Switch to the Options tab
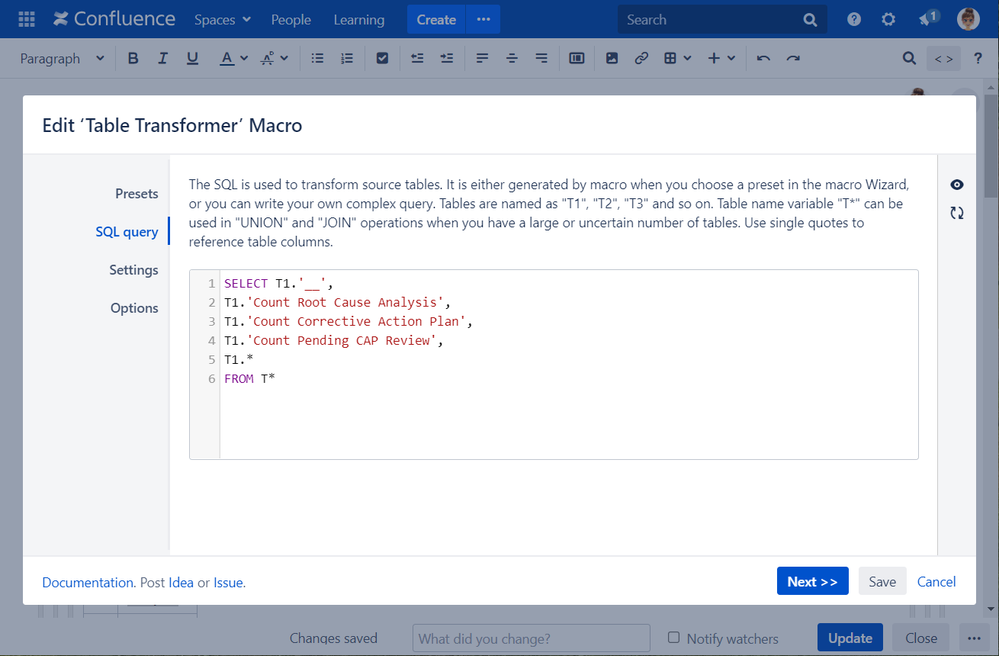Image resolution: width=999 pixels, height=656 pixels. click(x=134, y=308)
